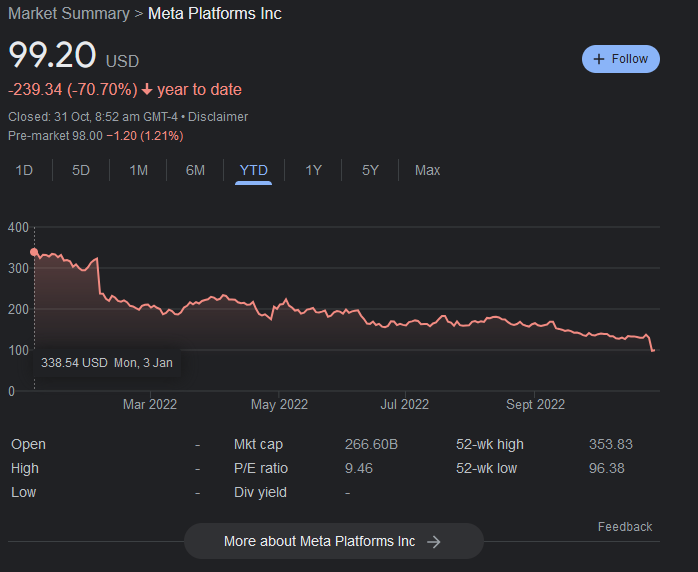Click the Pre-market 98.00 text

point(55,136)
